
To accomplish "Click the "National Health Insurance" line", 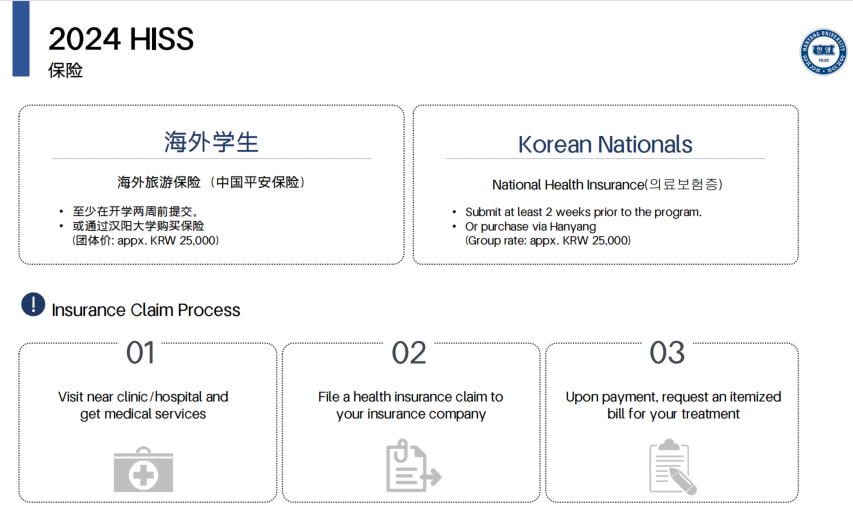I will pos(606,184).
